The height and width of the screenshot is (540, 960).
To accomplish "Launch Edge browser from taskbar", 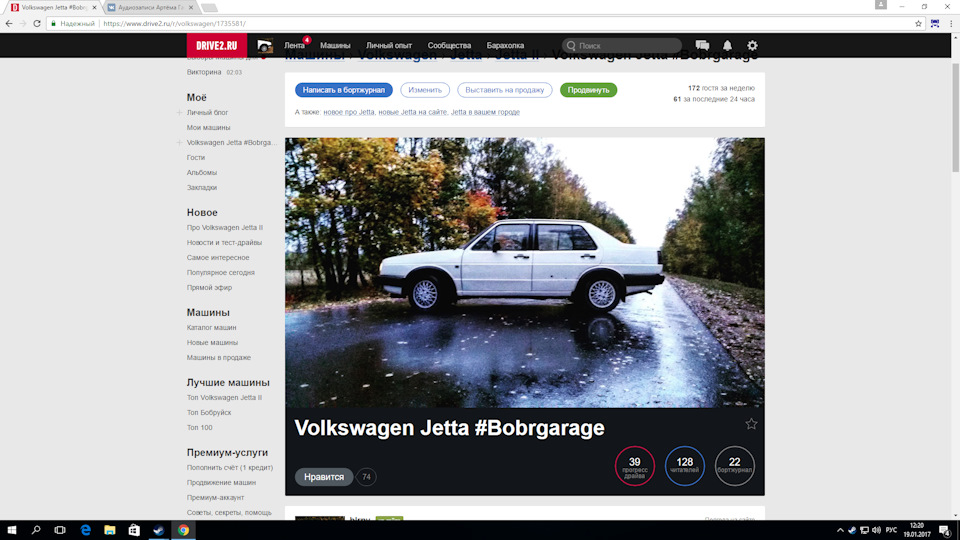I will 85,530.
